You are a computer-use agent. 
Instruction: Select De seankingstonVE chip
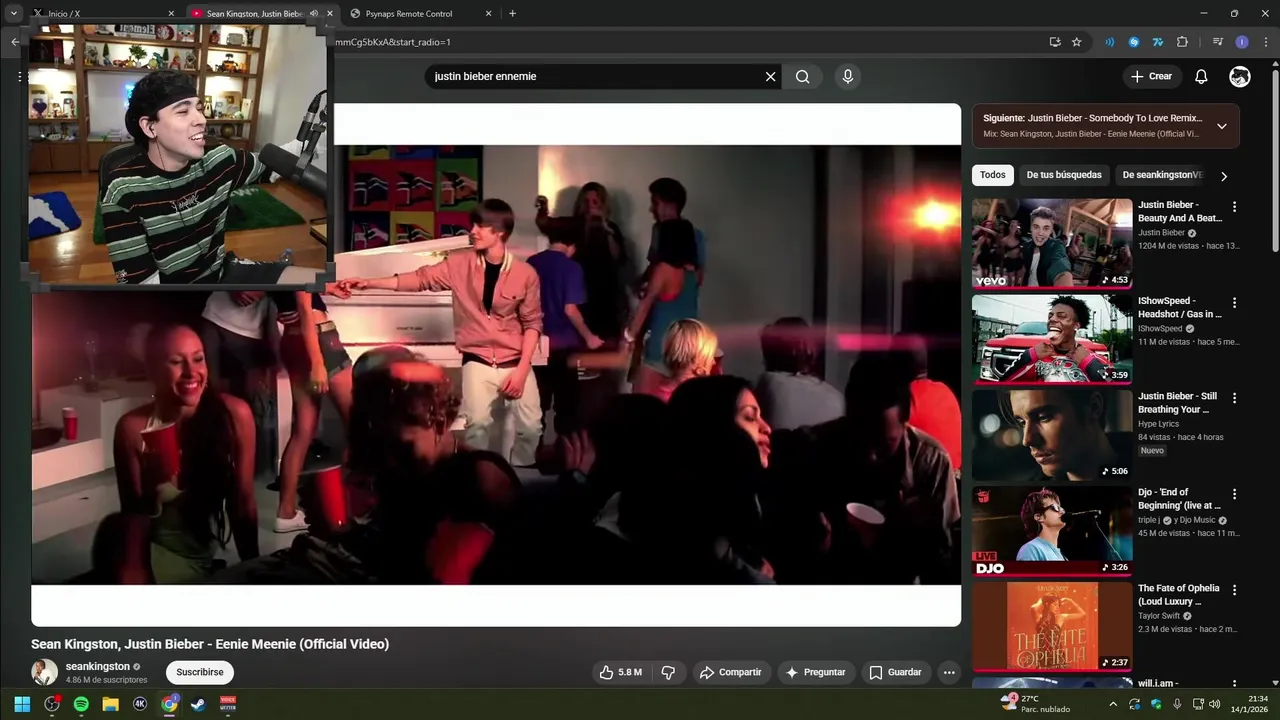[x=1162, y=175]
